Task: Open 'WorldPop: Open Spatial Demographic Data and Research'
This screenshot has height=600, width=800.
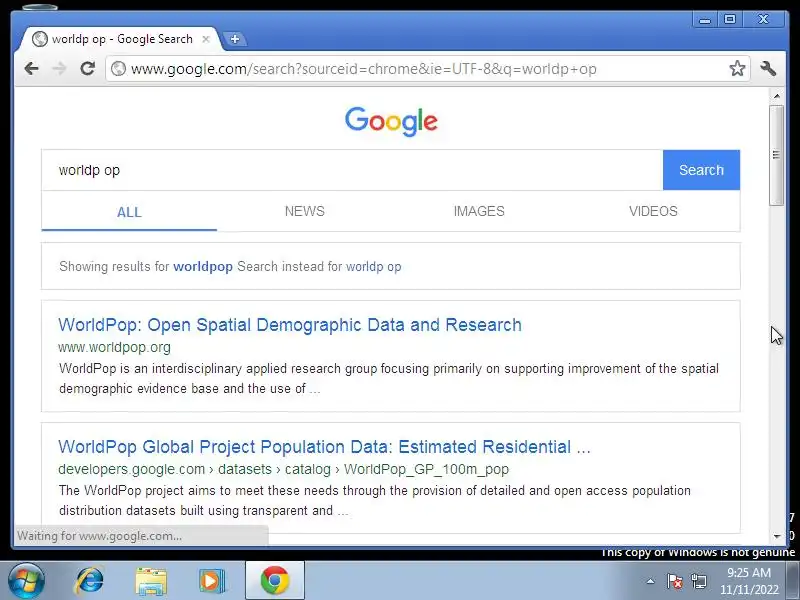Action: coord(290,325)
